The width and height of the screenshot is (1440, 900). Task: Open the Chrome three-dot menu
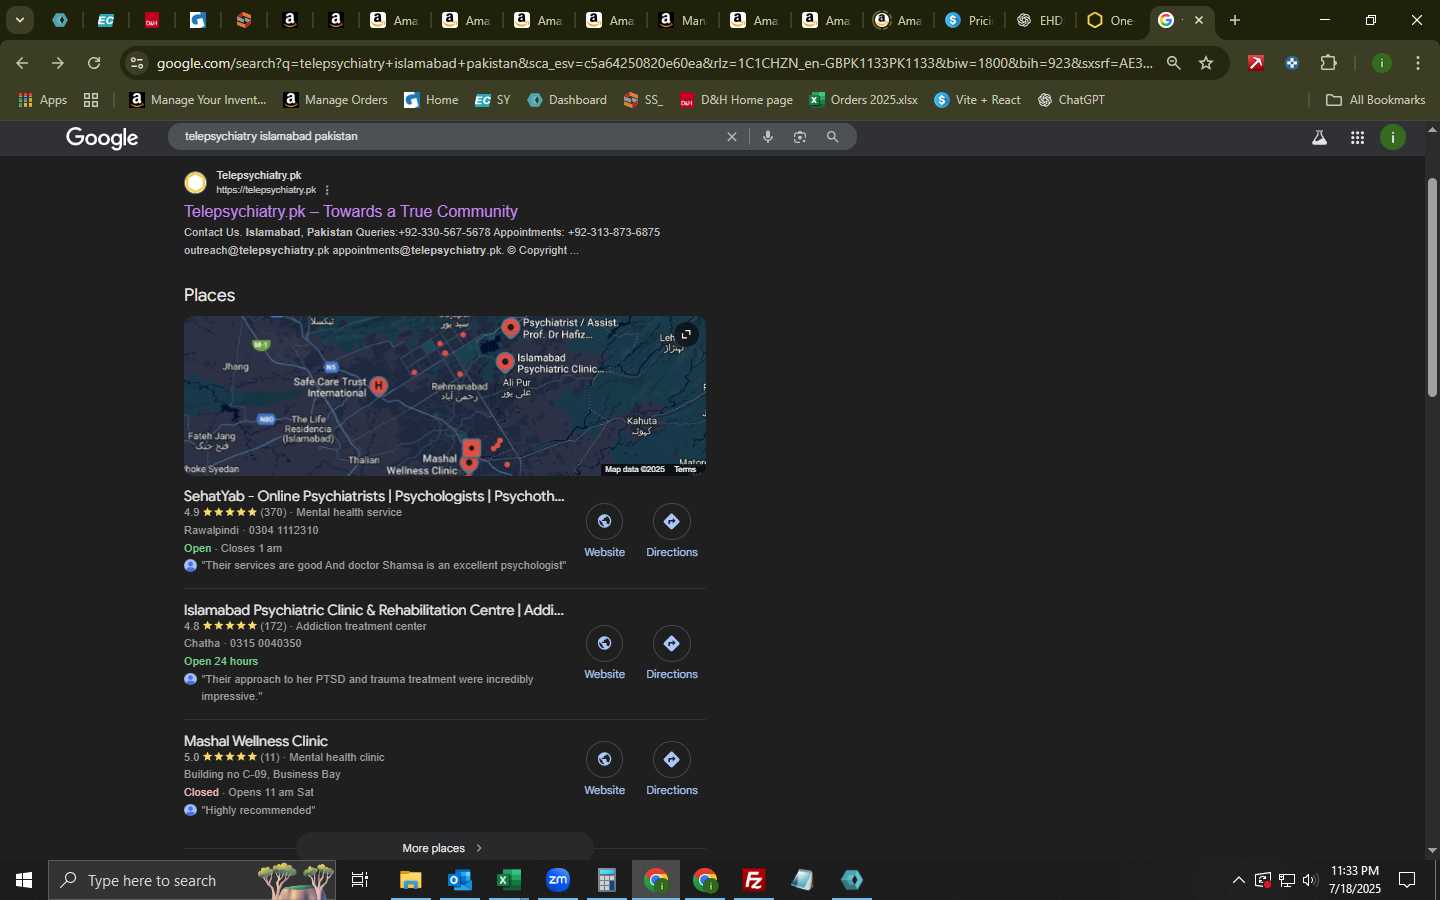pos(1418,63)
